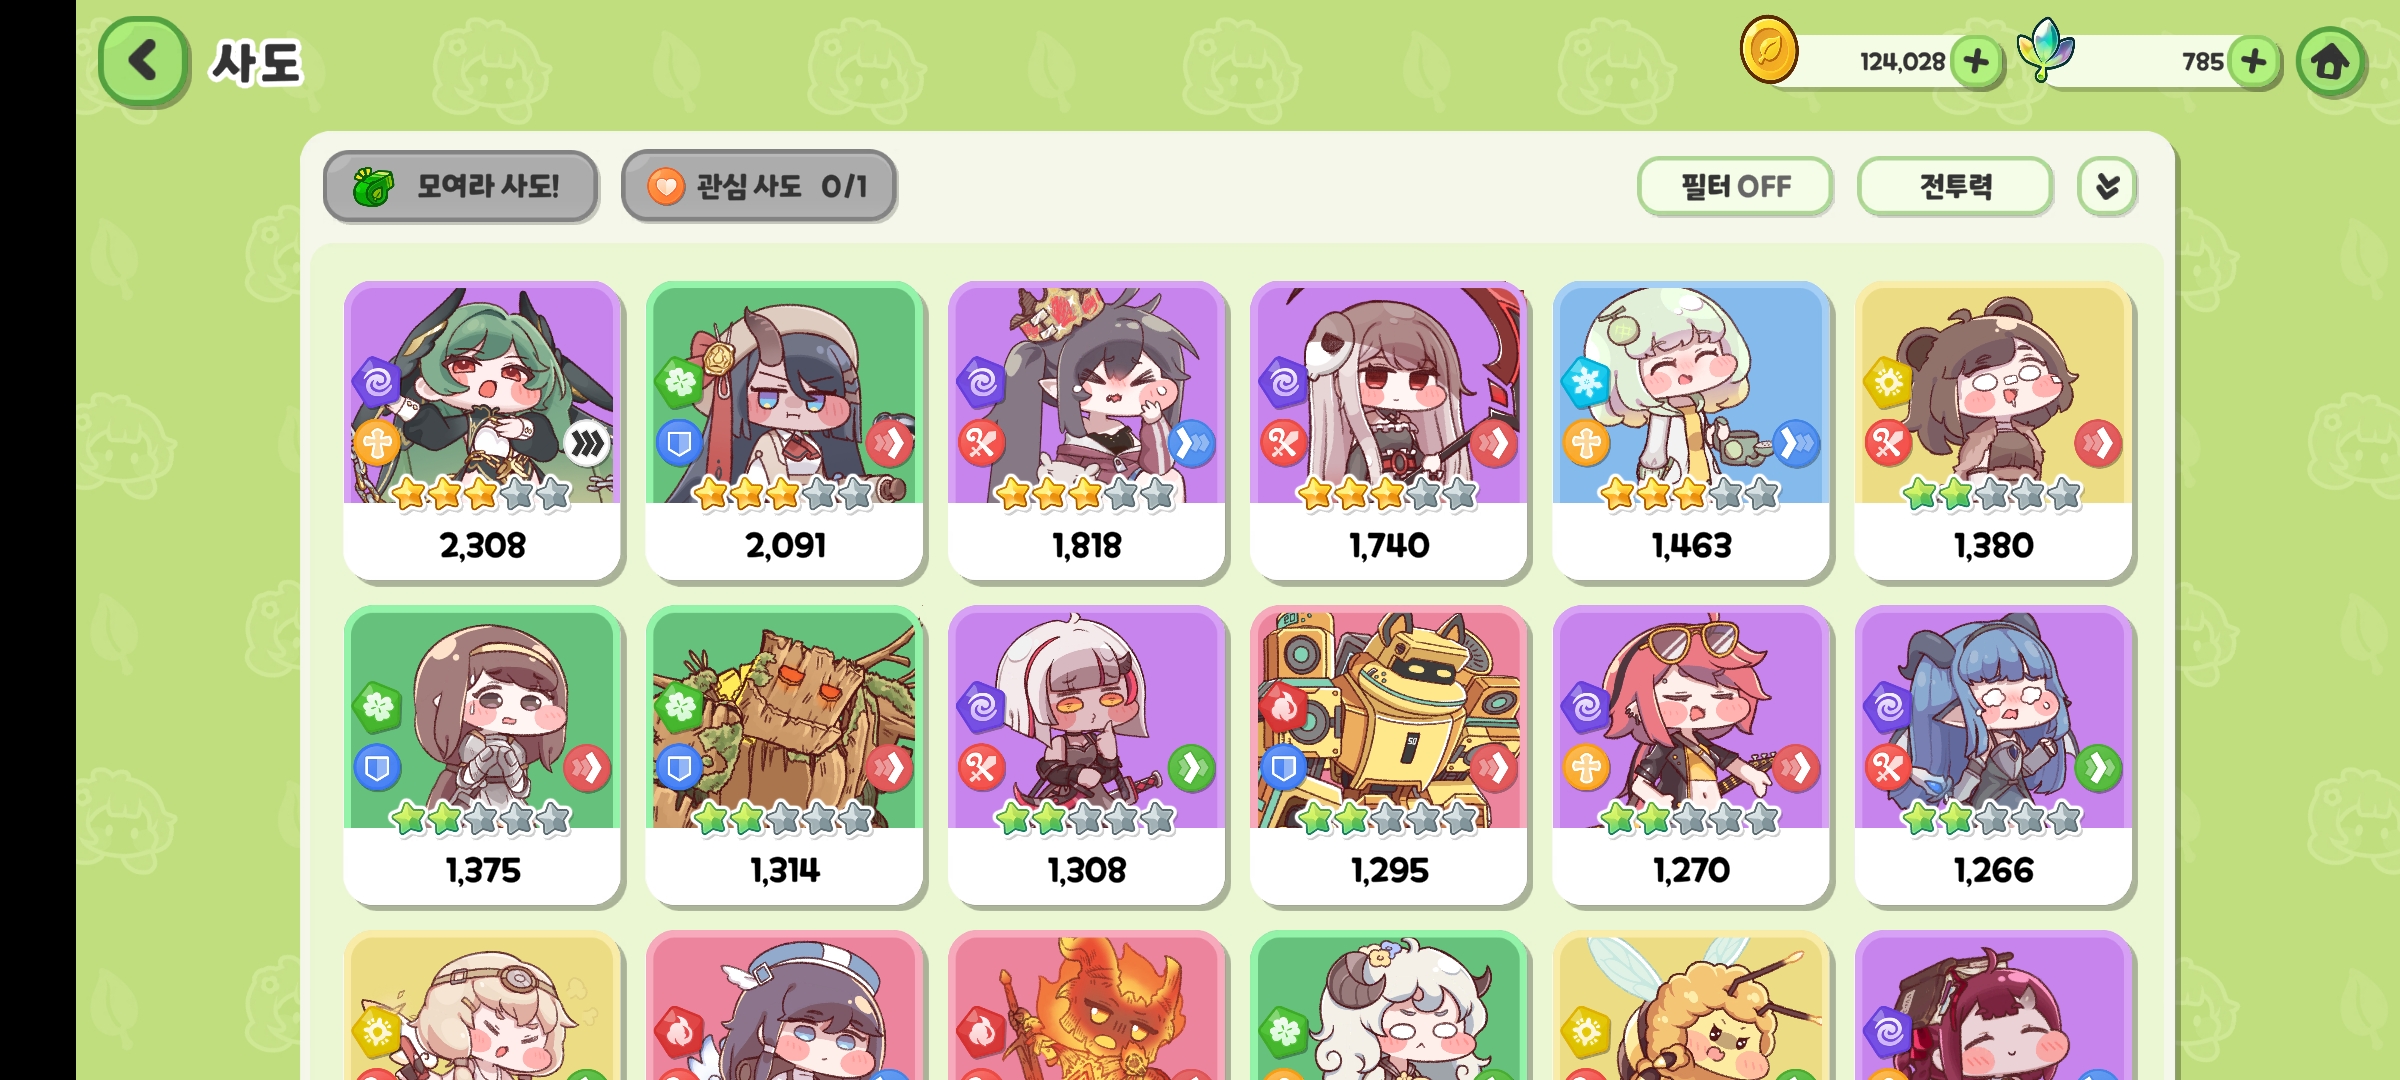Select the green-haired character with 2,308 power

[x=482, y=431]
